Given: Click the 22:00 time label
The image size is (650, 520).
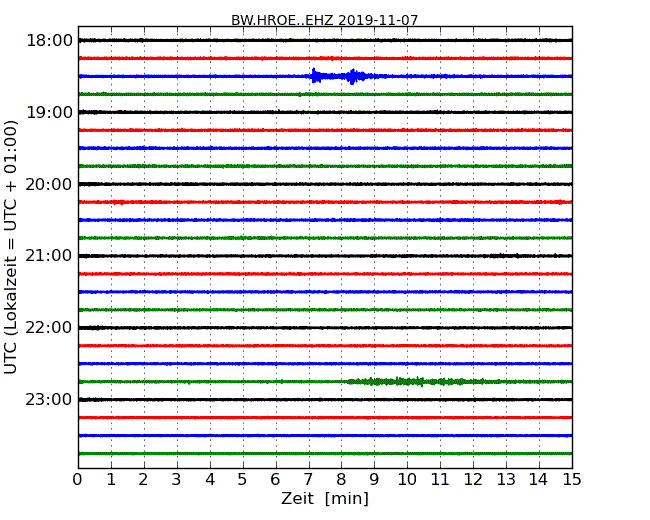Looking at the screenshot, I should [49, 328].
